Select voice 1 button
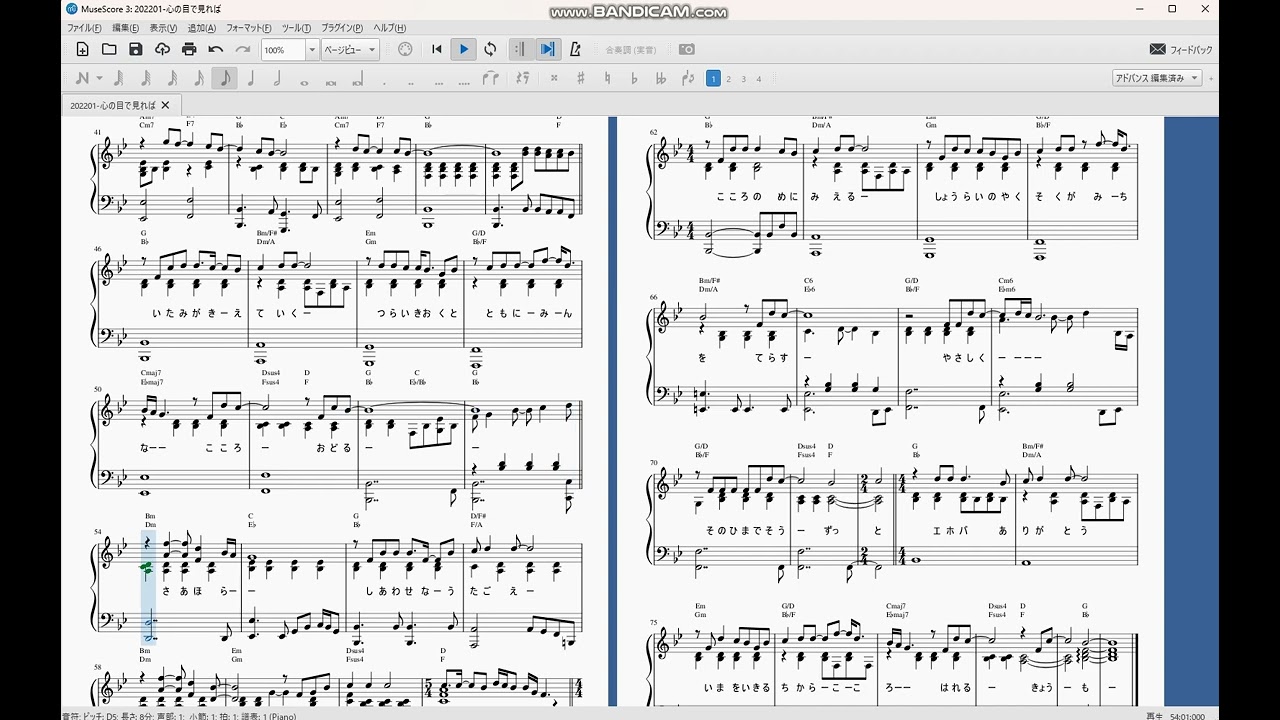 [x=713, y=78]
